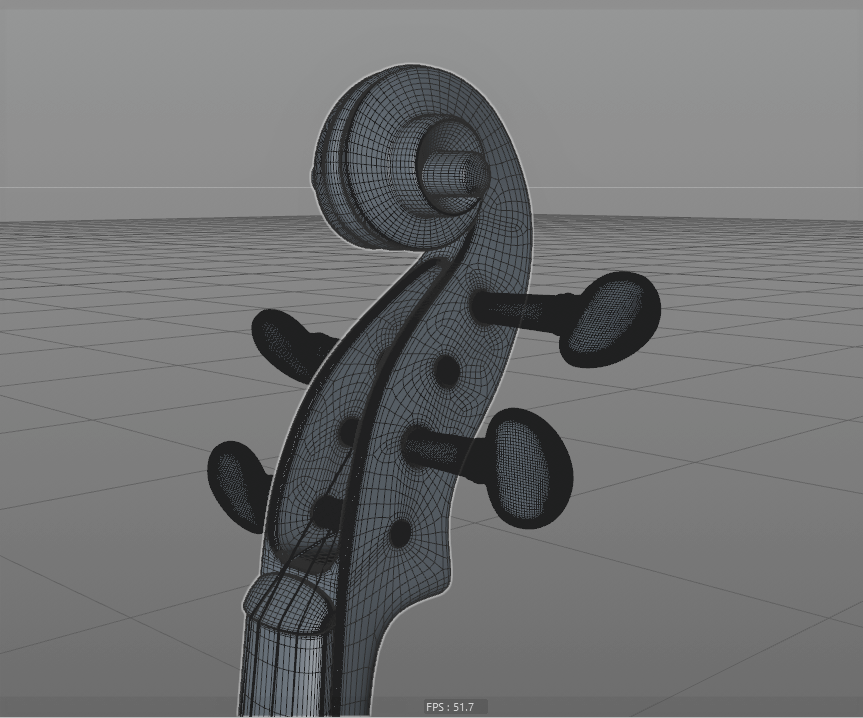Click the FPS : 51.7 readout
The width and height of the screenshot is (863, 718).
[x=450, y=706]
